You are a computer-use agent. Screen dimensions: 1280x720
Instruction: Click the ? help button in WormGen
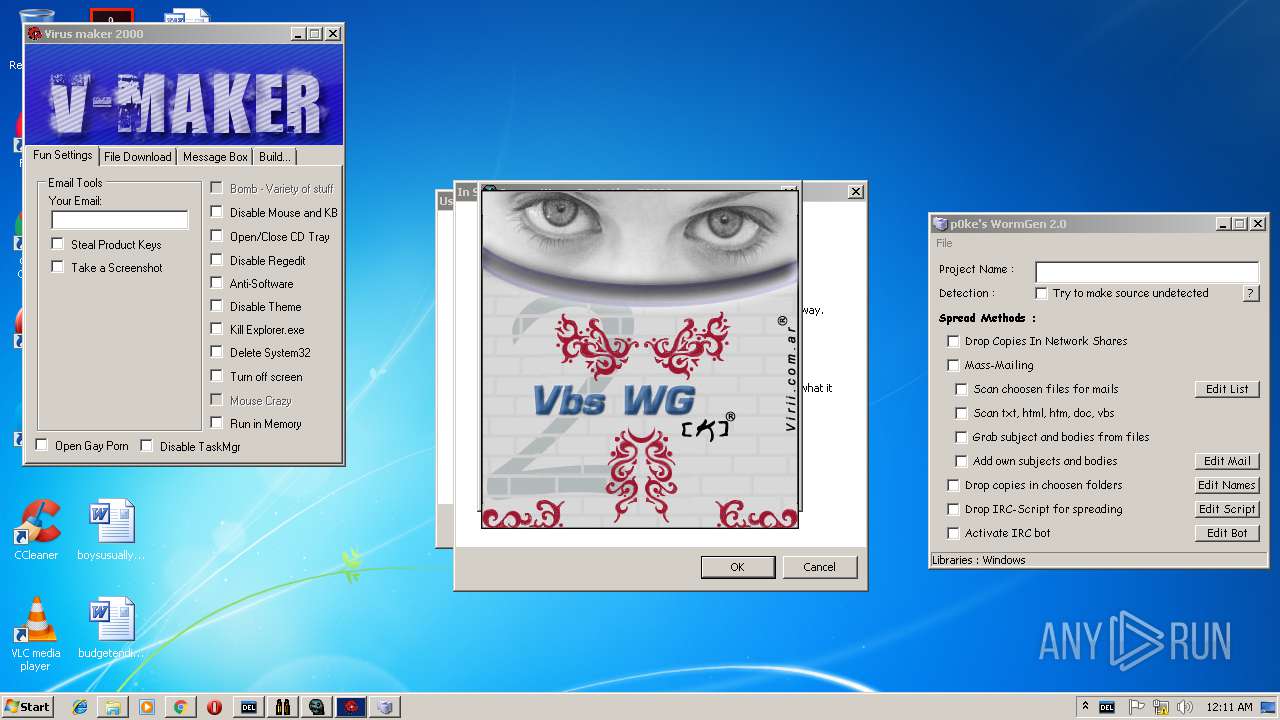(1250, 293)
